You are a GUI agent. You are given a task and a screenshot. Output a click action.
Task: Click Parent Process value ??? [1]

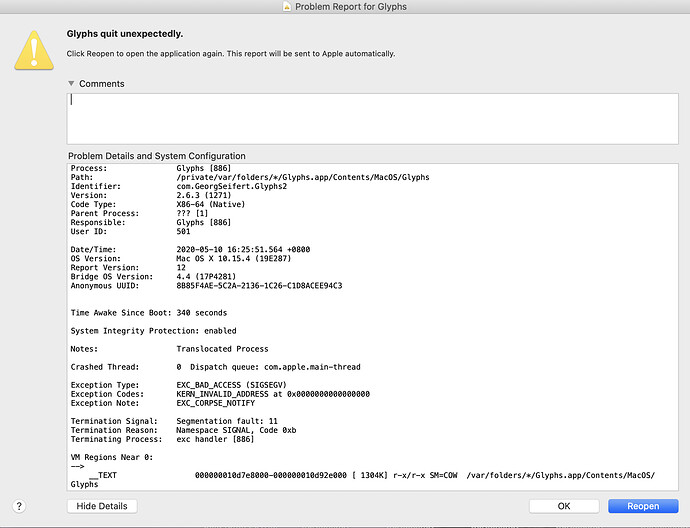click(192, 213)
